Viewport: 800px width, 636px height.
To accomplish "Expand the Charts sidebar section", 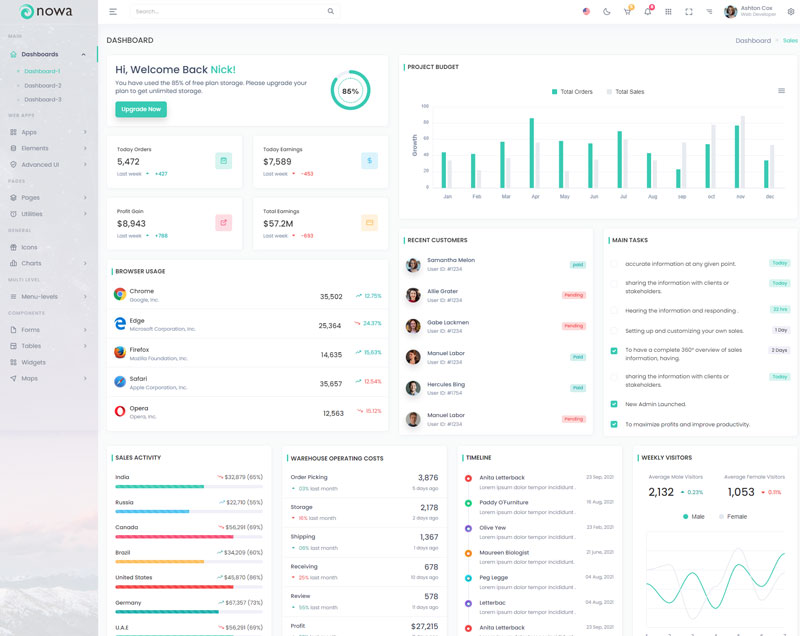I will click(48, 263).
